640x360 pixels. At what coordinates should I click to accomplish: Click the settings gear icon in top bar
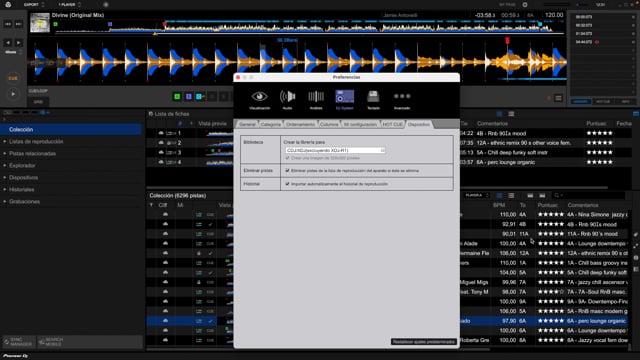525,5
